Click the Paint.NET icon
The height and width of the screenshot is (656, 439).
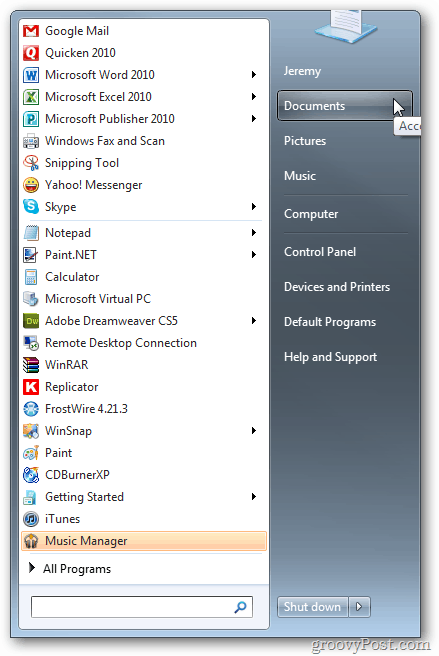(31, 255)
